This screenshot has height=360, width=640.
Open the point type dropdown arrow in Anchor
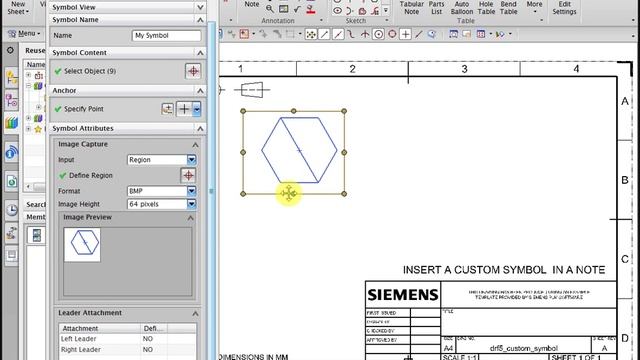click(197, 109)
